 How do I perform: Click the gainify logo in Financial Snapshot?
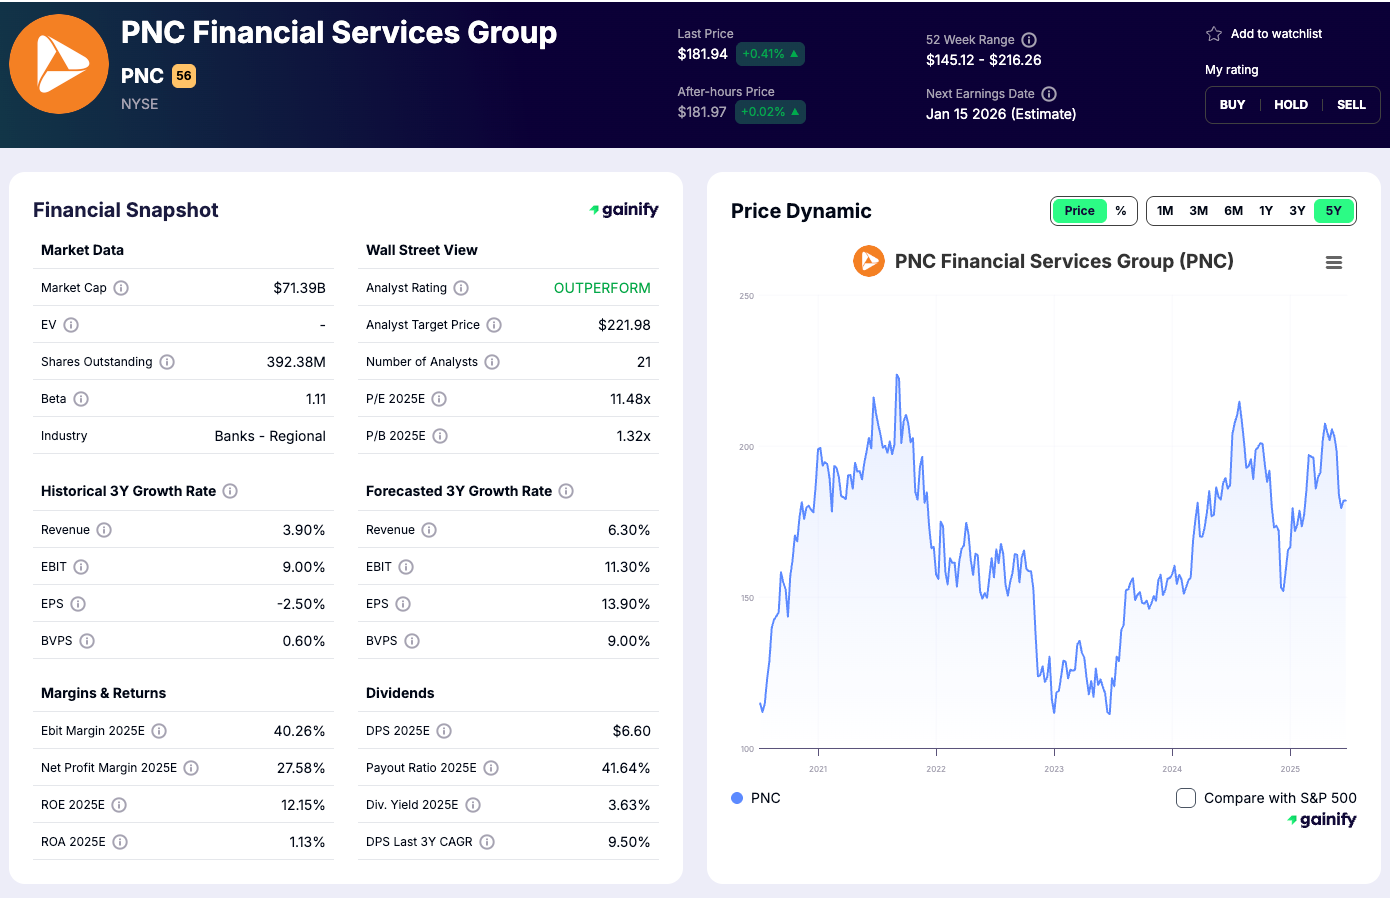624,209
